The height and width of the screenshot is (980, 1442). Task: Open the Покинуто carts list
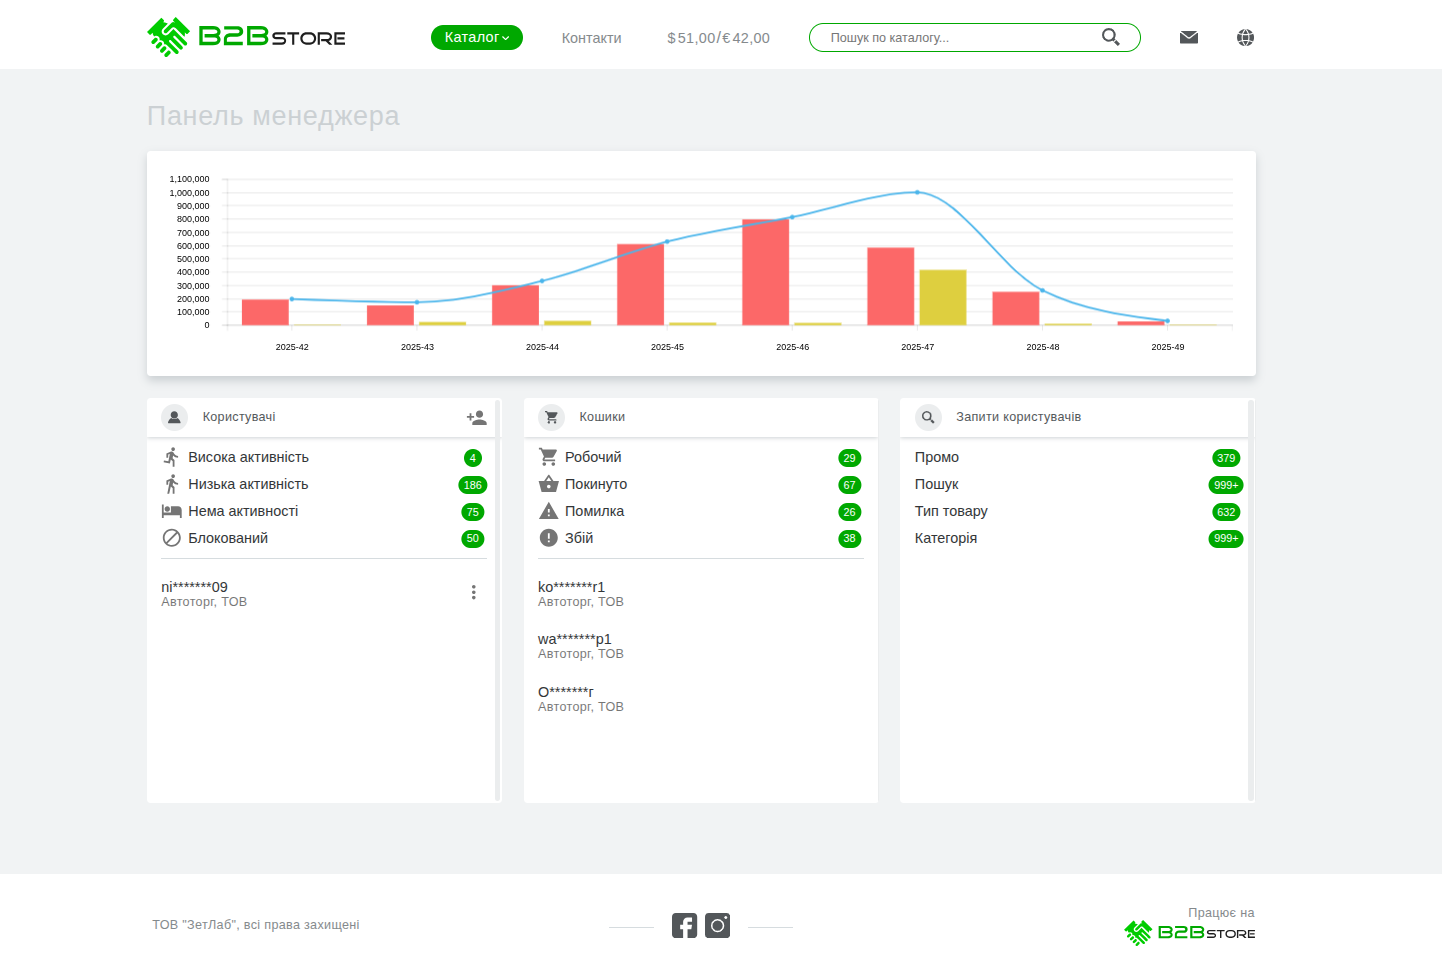(596, 484)
